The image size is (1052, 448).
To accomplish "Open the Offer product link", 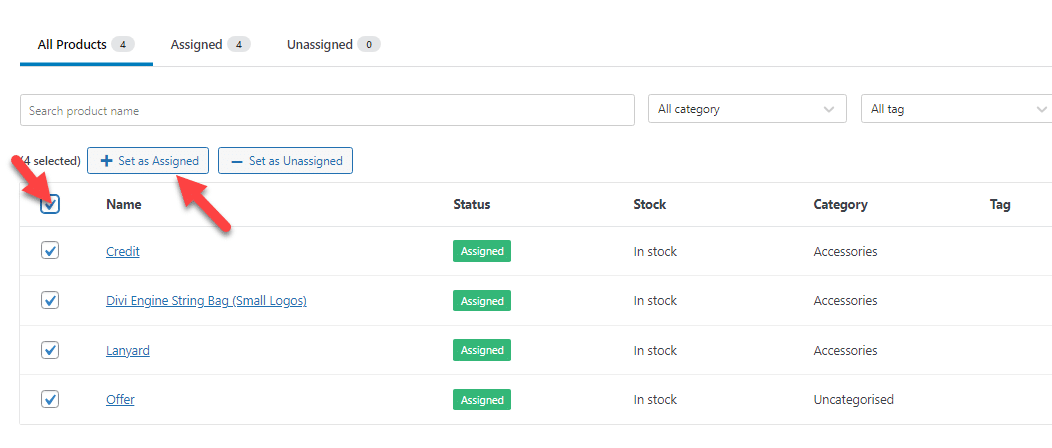I will (120, 400).
